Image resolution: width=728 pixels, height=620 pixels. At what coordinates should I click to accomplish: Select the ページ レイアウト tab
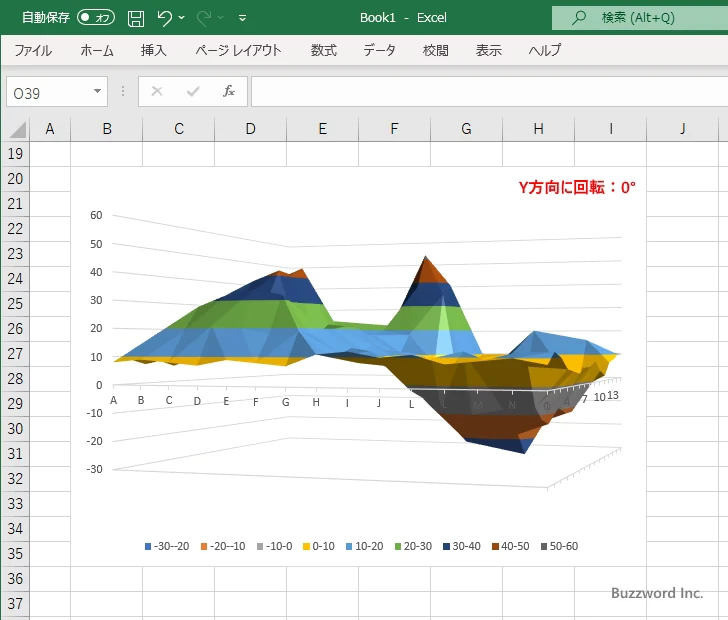(x=238, y=50)
